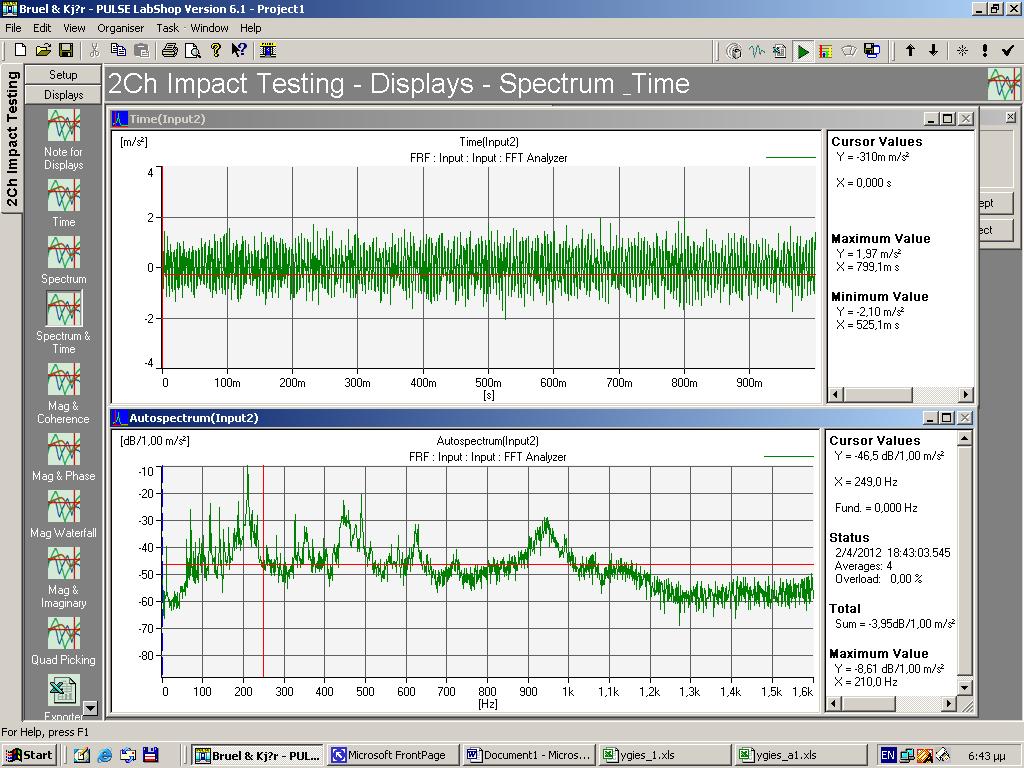Click left arrow of Time cursor panel scrollbar
Viewport: 1024px width, 768px height.
click(835, 394)
